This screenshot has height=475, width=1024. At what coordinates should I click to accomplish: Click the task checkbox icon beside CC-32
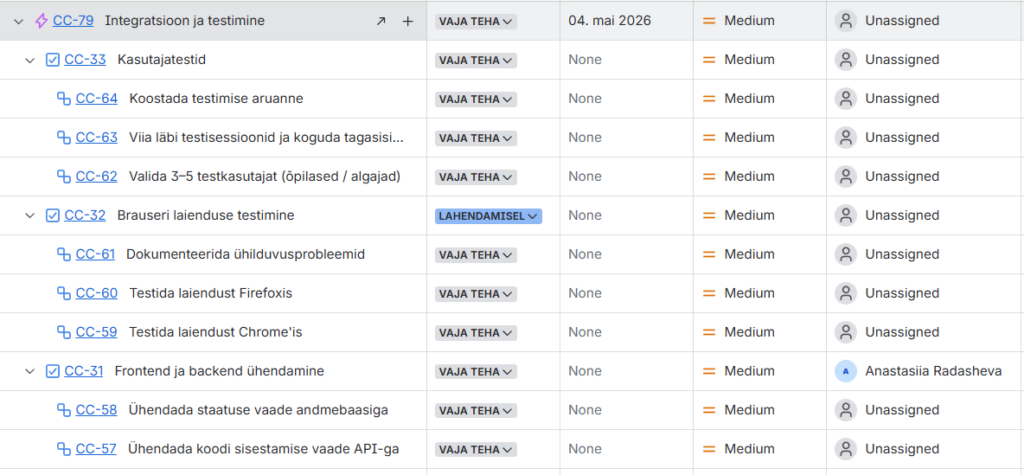pos(53,216)
